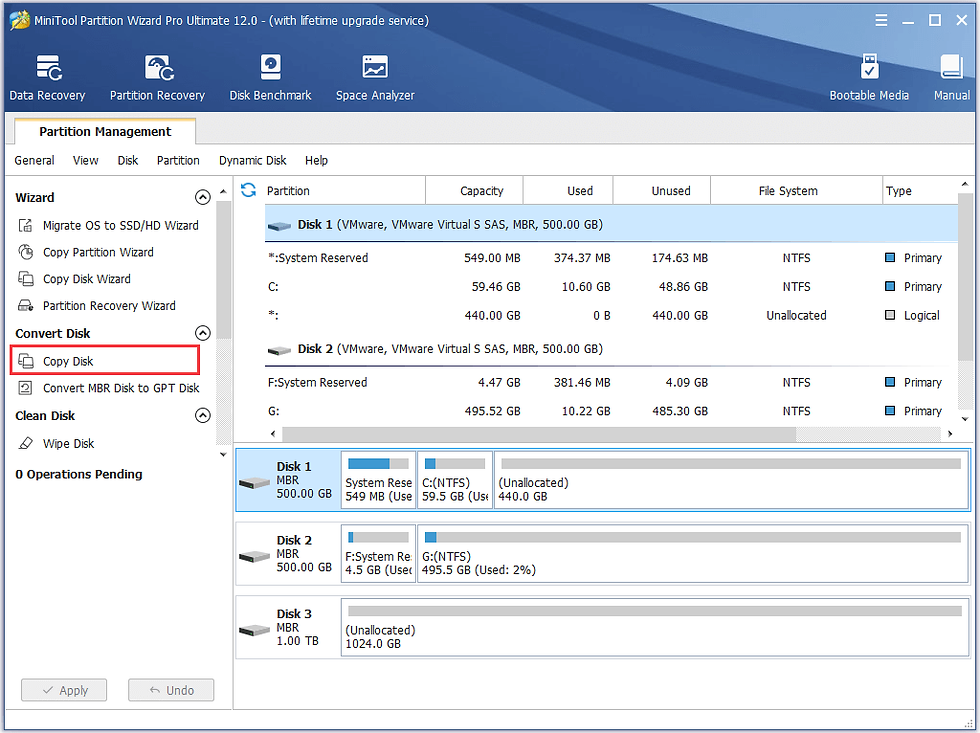Select the Disk 2 drive icon in the disk map

pos(255,556)
